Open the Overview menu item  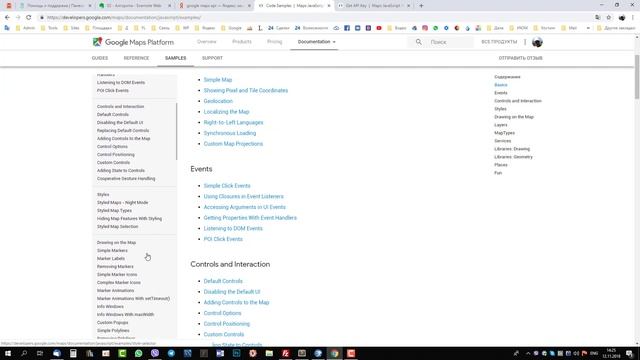[207, 42]
